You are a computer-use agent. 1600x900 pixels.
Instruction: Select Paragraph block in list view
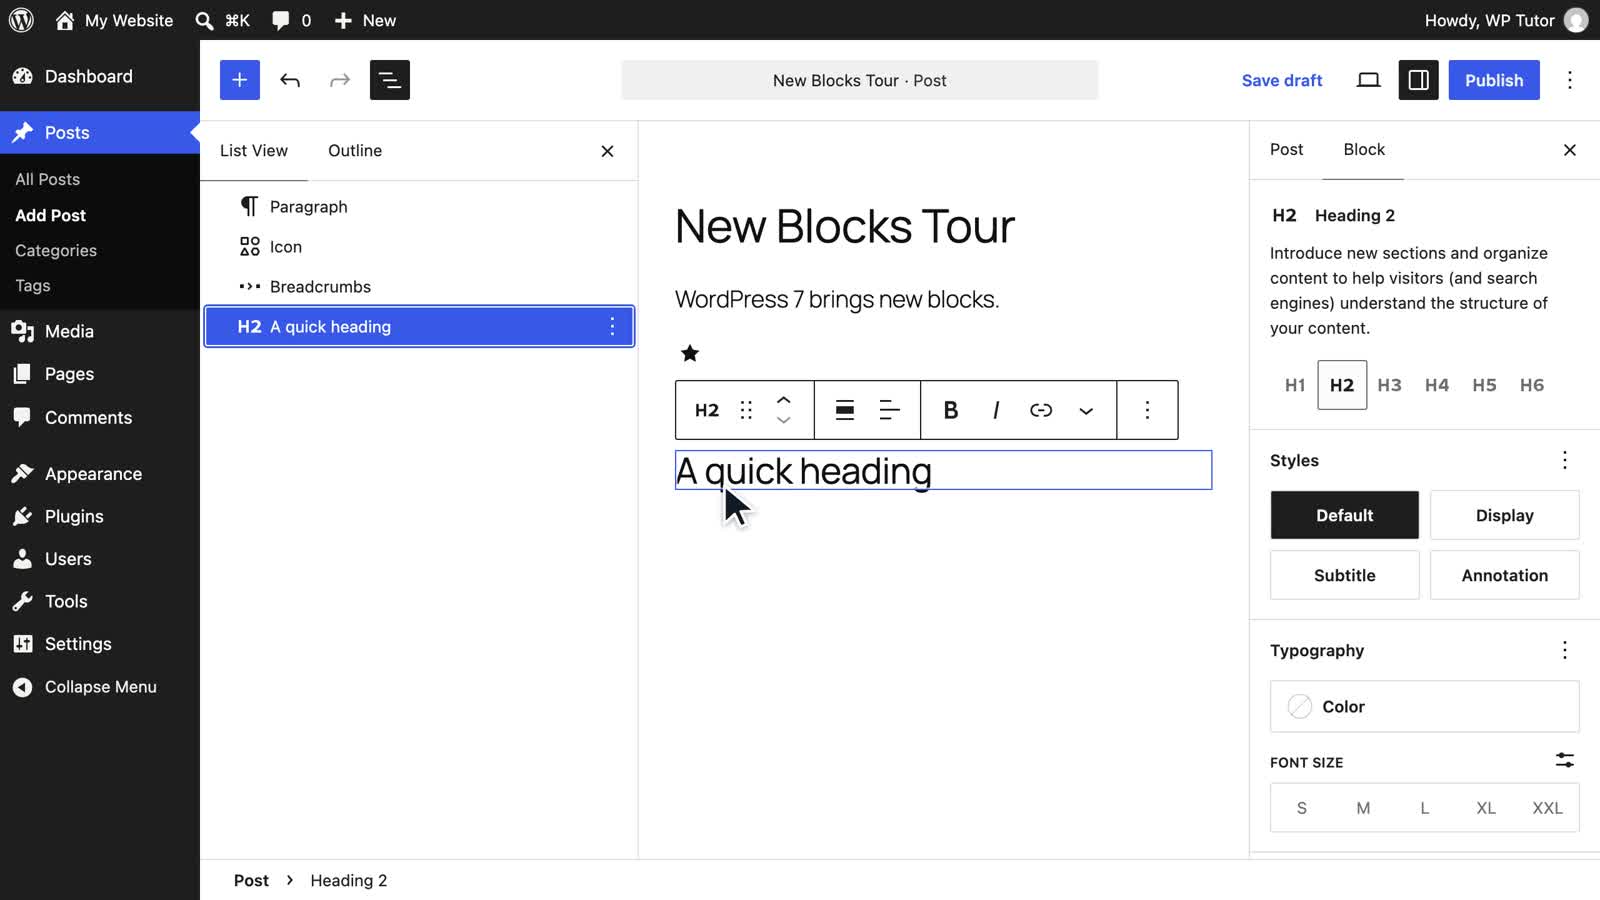point(419,206)
